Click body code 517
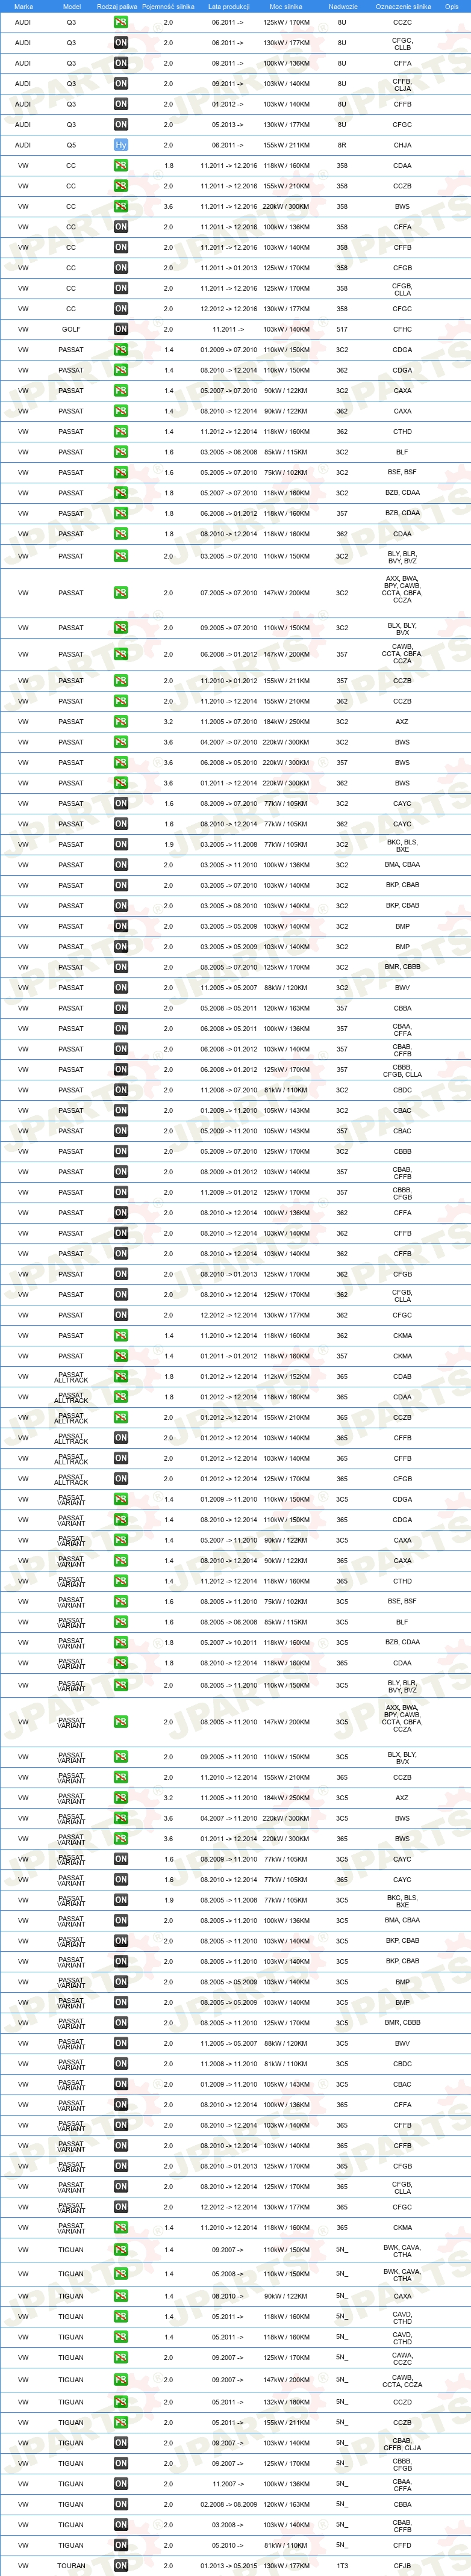This screenshot has height=2576, width=471. click(x=342, y=329)
